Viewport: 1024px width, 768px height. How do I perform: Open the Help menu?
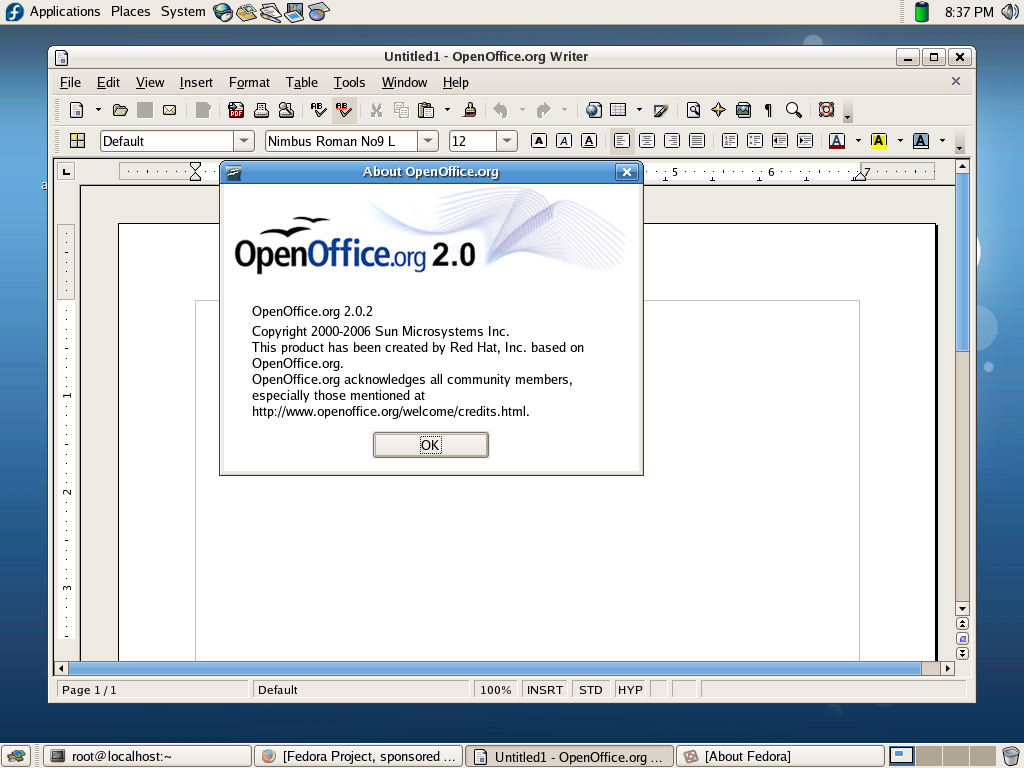pyautogui.click(x=456, y=82)
